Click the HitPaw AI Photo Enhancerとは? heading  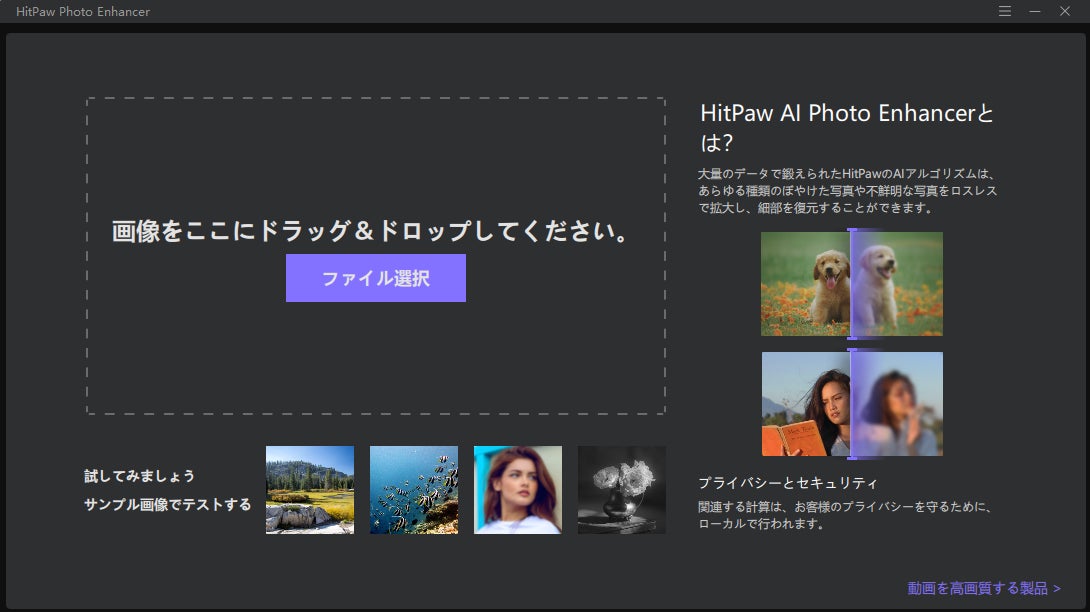click(847, 127)
